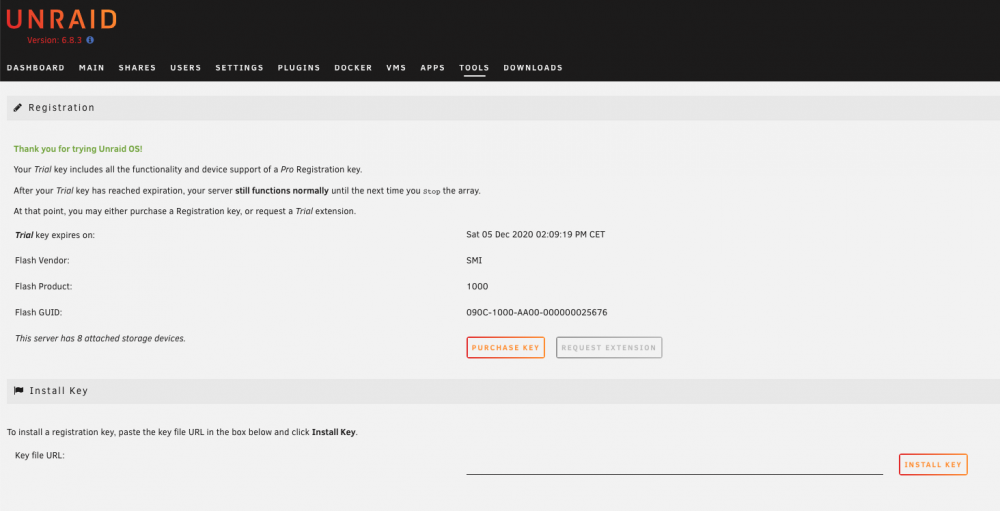Click the Install Key button
The image size is (1000, 511).
coord(933,464)
